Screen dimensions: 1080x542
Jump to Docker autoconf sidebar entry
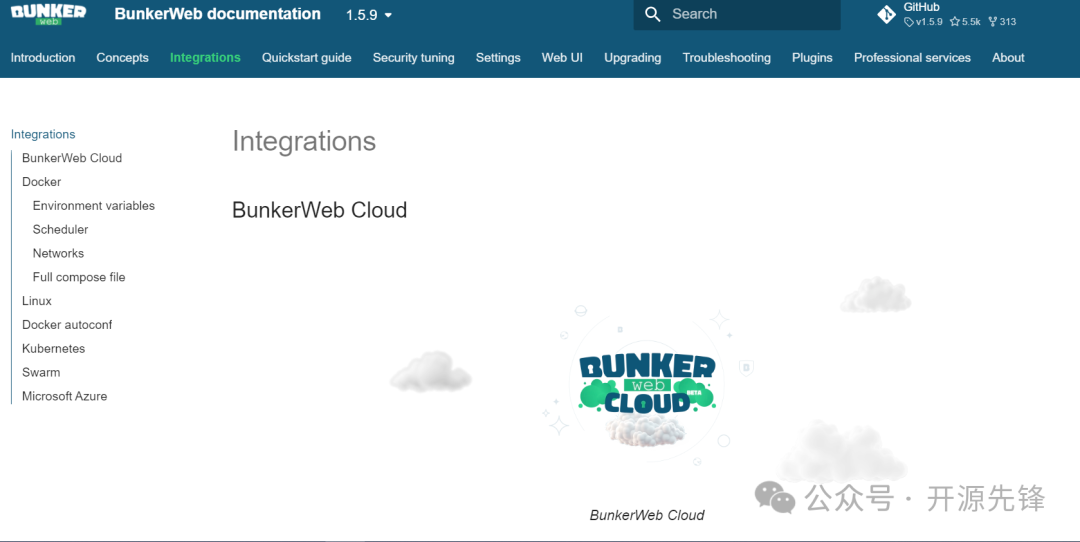pos(67,324)
